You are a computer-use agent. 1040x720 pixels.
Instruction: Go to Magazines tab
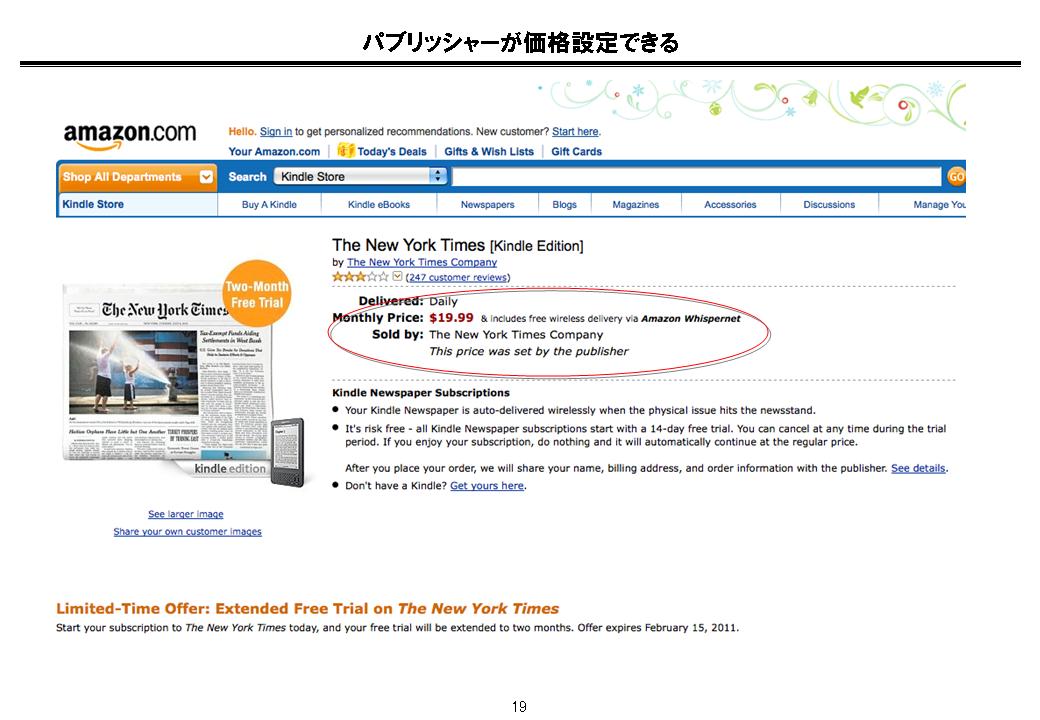click(635, 205)
